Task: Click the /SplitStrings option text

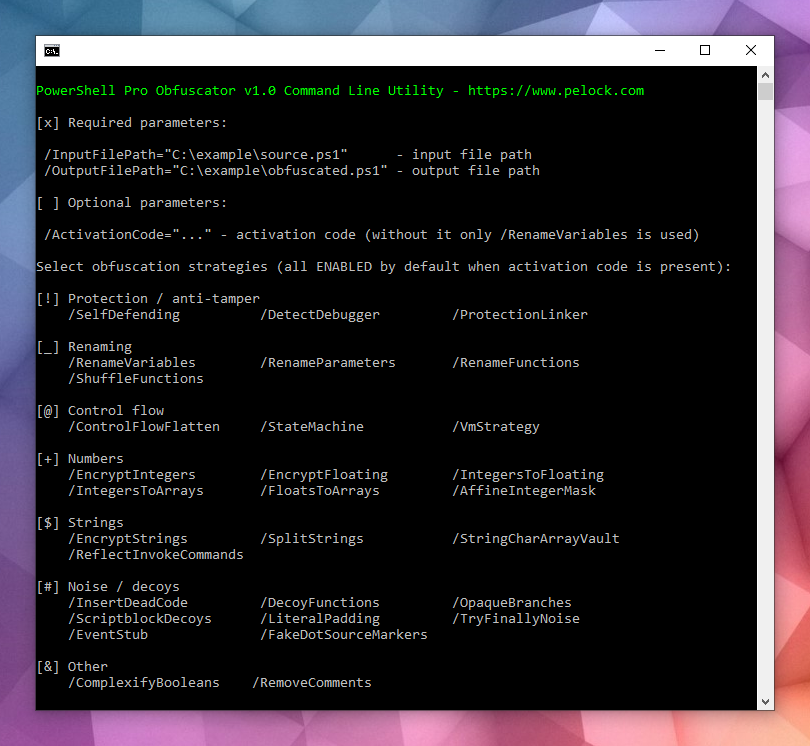Action: click(312, 539)
